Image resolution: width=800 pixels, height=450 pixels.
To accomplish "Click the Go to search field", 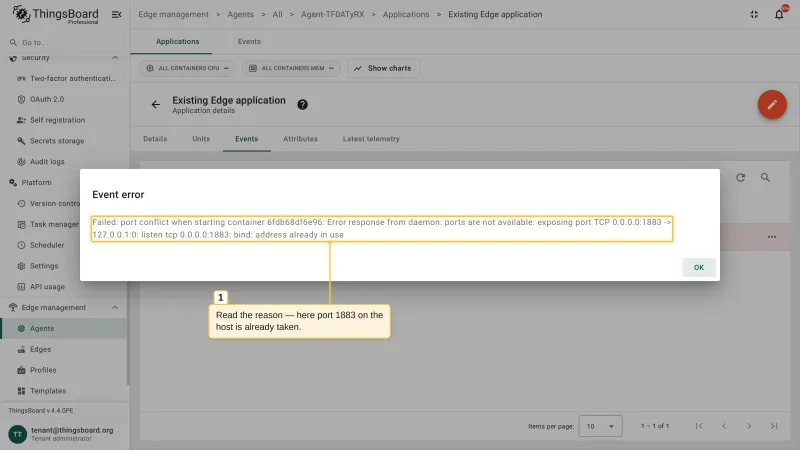I will pos(64,42).
